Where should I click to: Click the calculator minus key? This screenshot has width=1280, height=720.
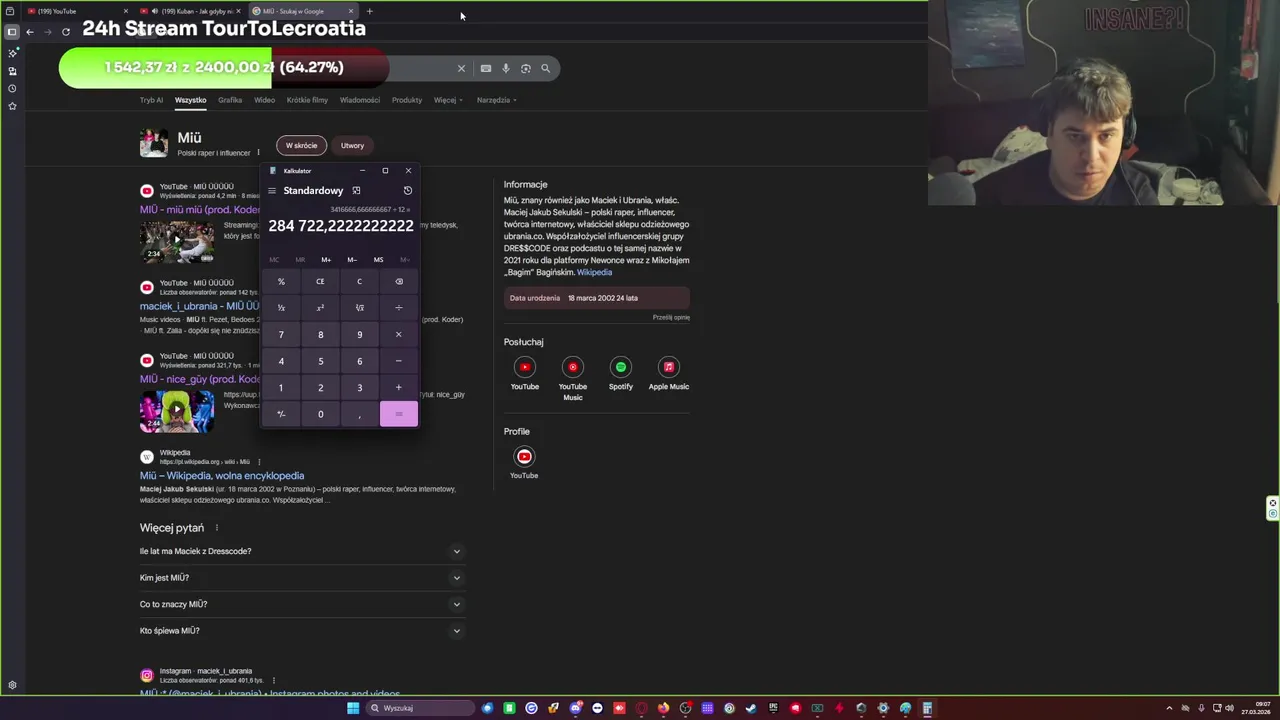pyautogui.click(x=398, y=361)
